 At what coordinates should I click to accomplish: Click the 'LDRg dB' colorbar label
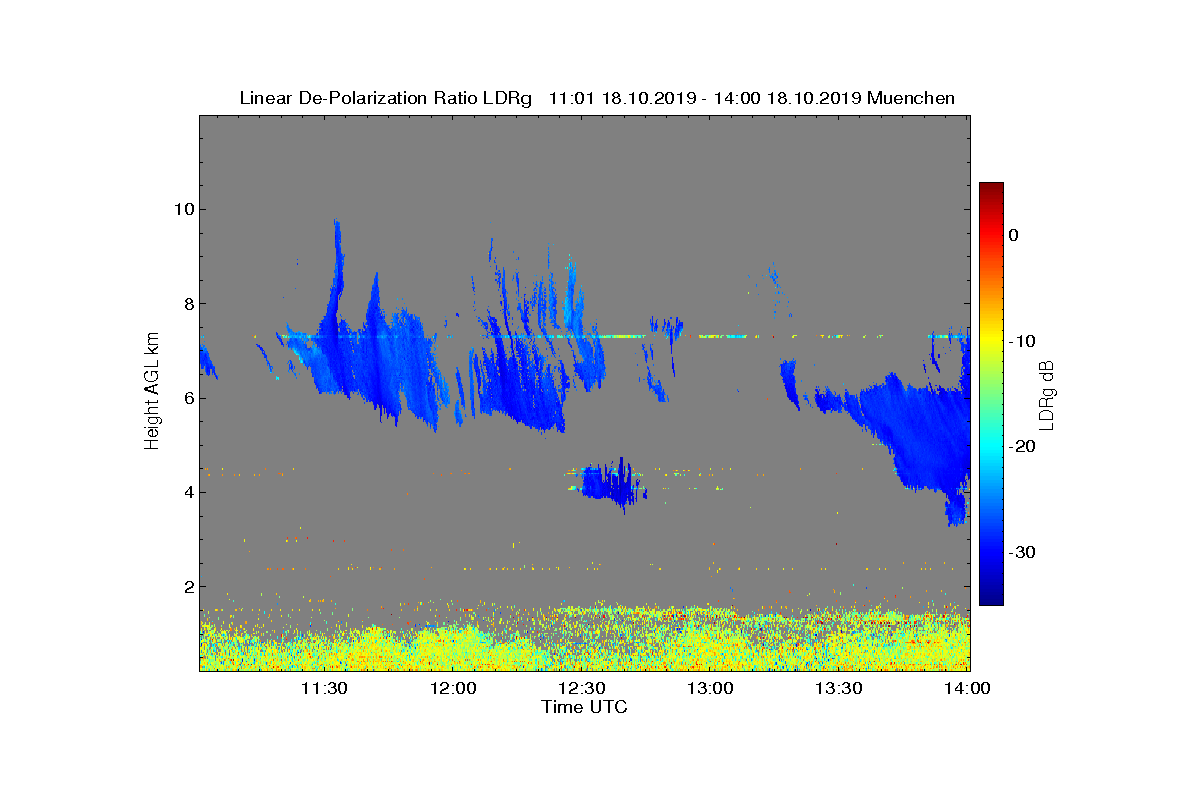(x=1046, y=395)
